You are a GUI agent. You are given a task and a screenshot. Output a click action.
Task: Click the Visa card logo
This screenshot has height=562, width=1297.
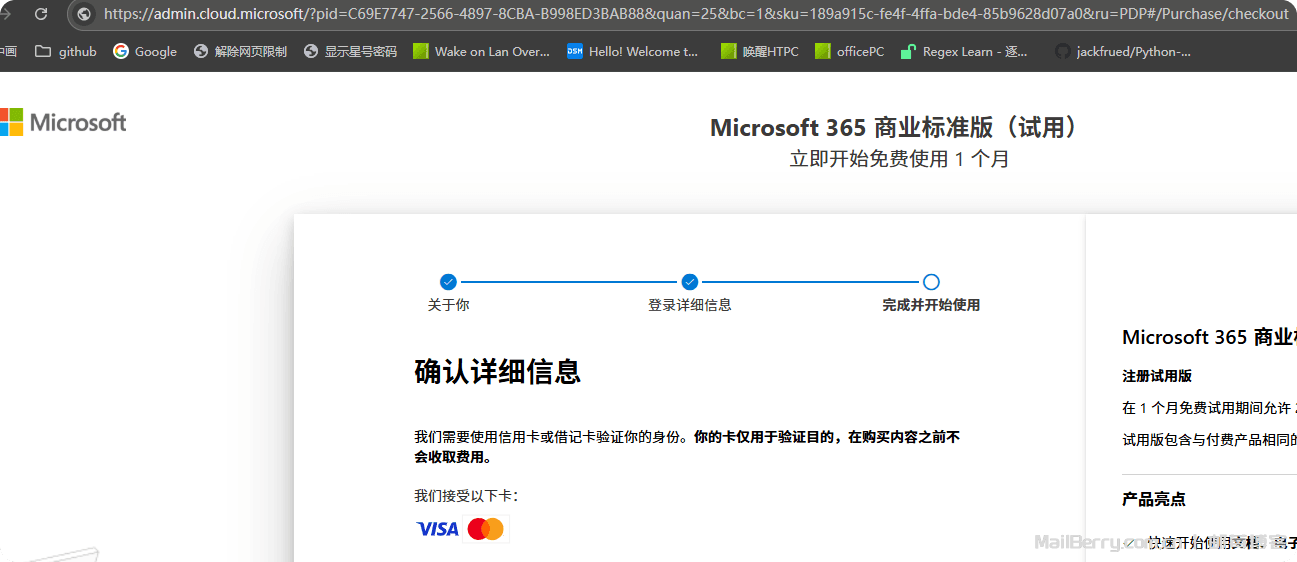pos(437,529)
